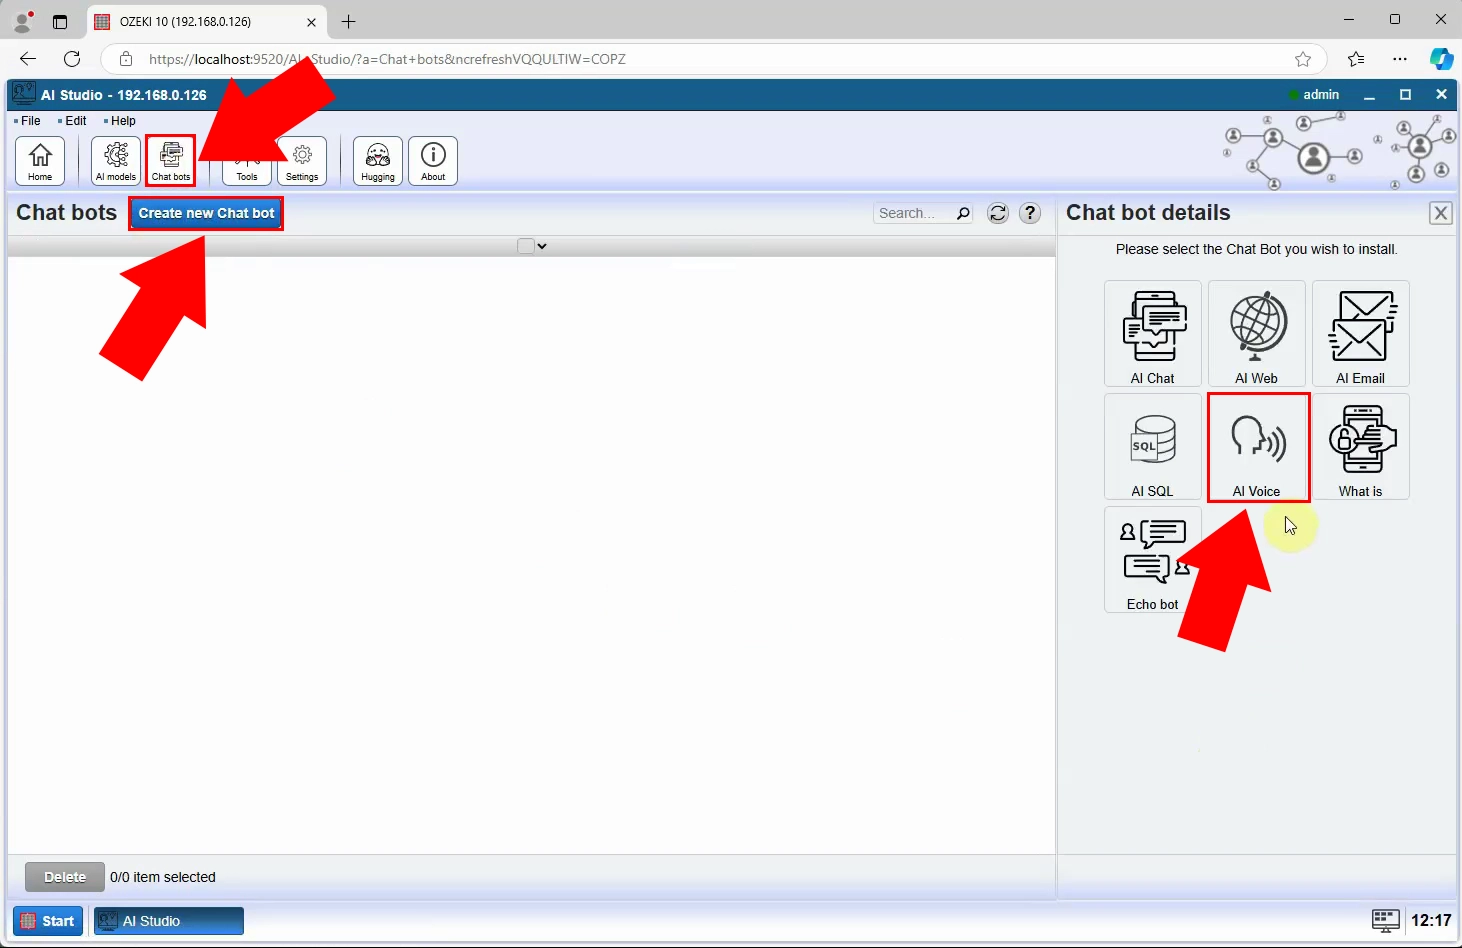Click the browser back arrow
The width and height of the screenshot is (1462, 948).
click(x=28, y=59)
